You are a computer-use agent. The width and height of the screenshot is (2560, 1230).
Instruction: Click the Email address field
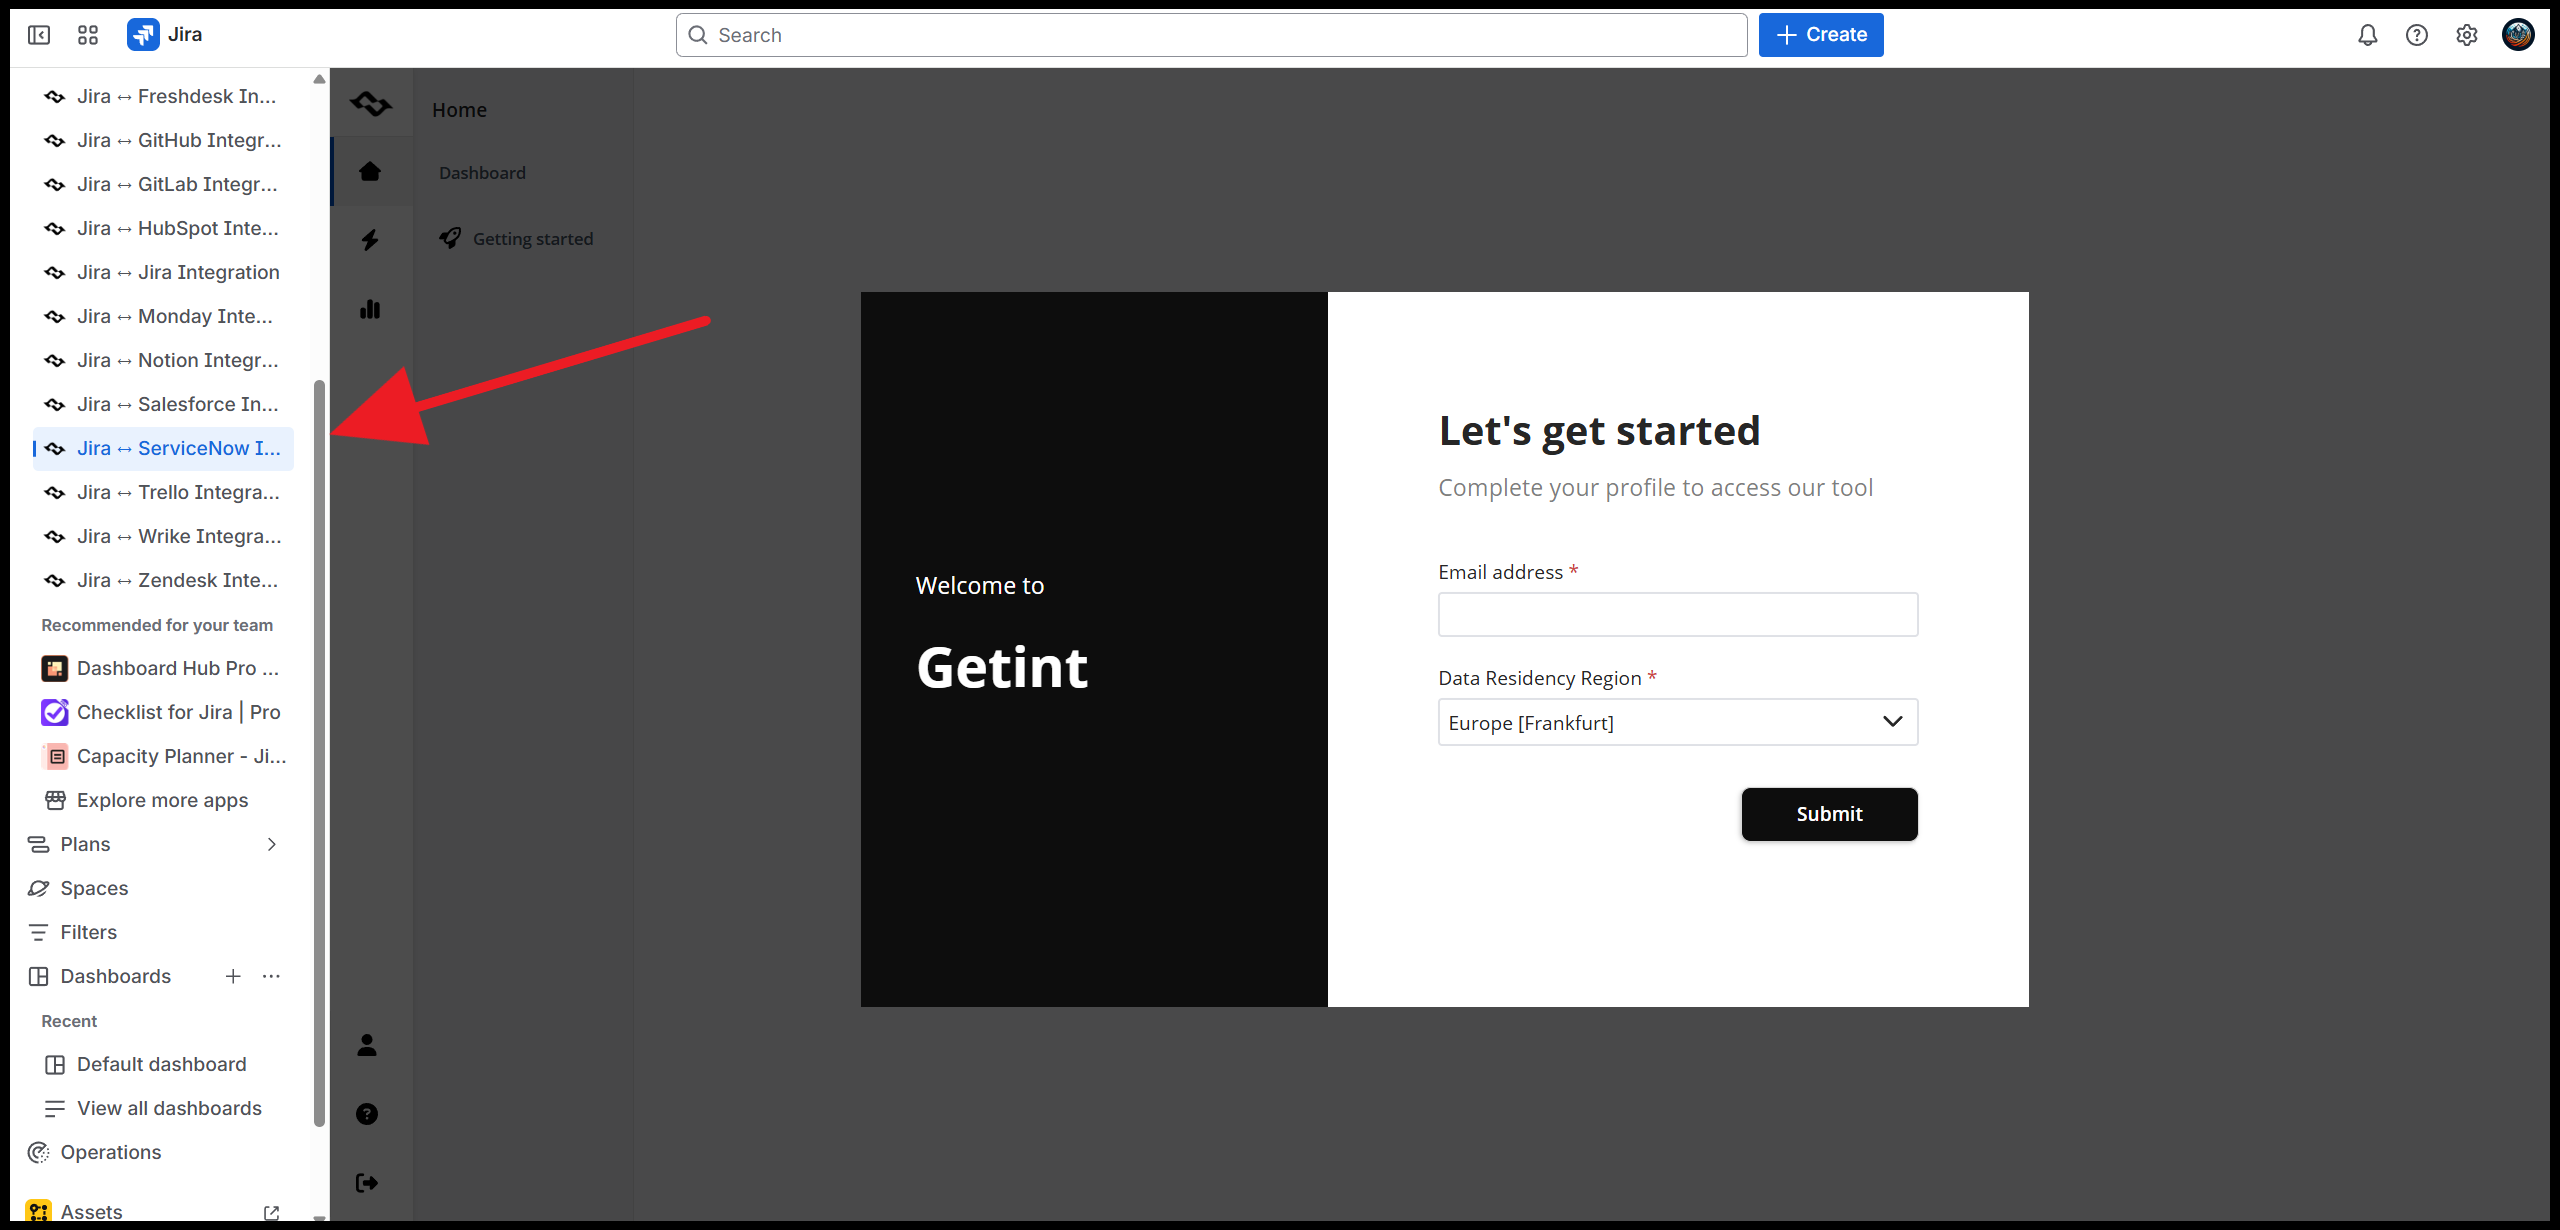pyautogui.click(x=1677, y=614)
